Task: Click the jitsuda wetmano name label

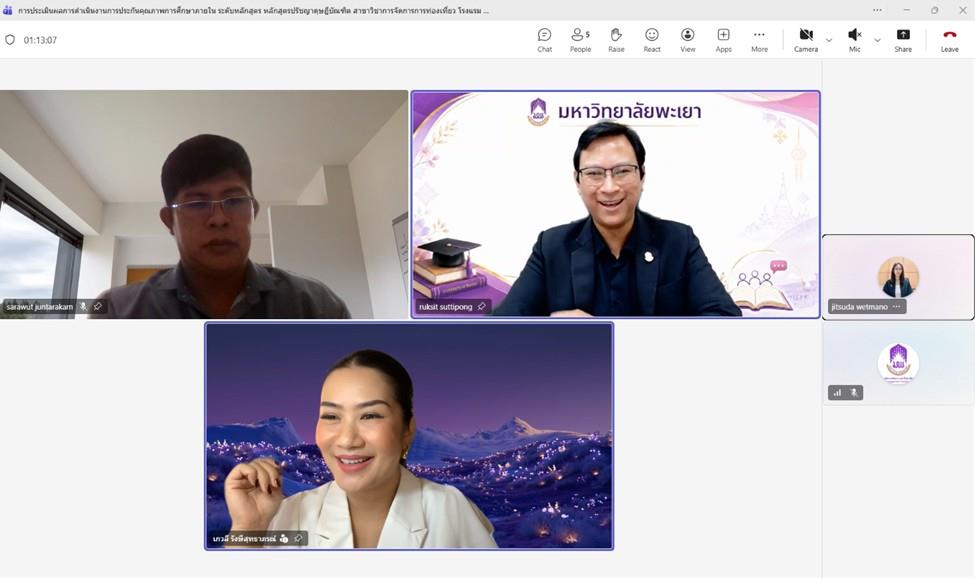Action: click(x=859, y=307)
